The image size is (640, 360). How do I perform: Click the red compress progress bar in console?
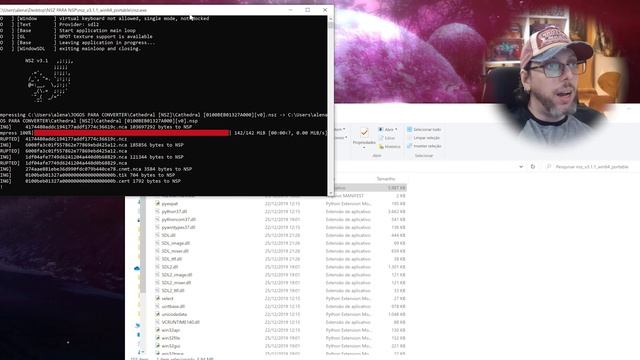click(x=131, y=133)
